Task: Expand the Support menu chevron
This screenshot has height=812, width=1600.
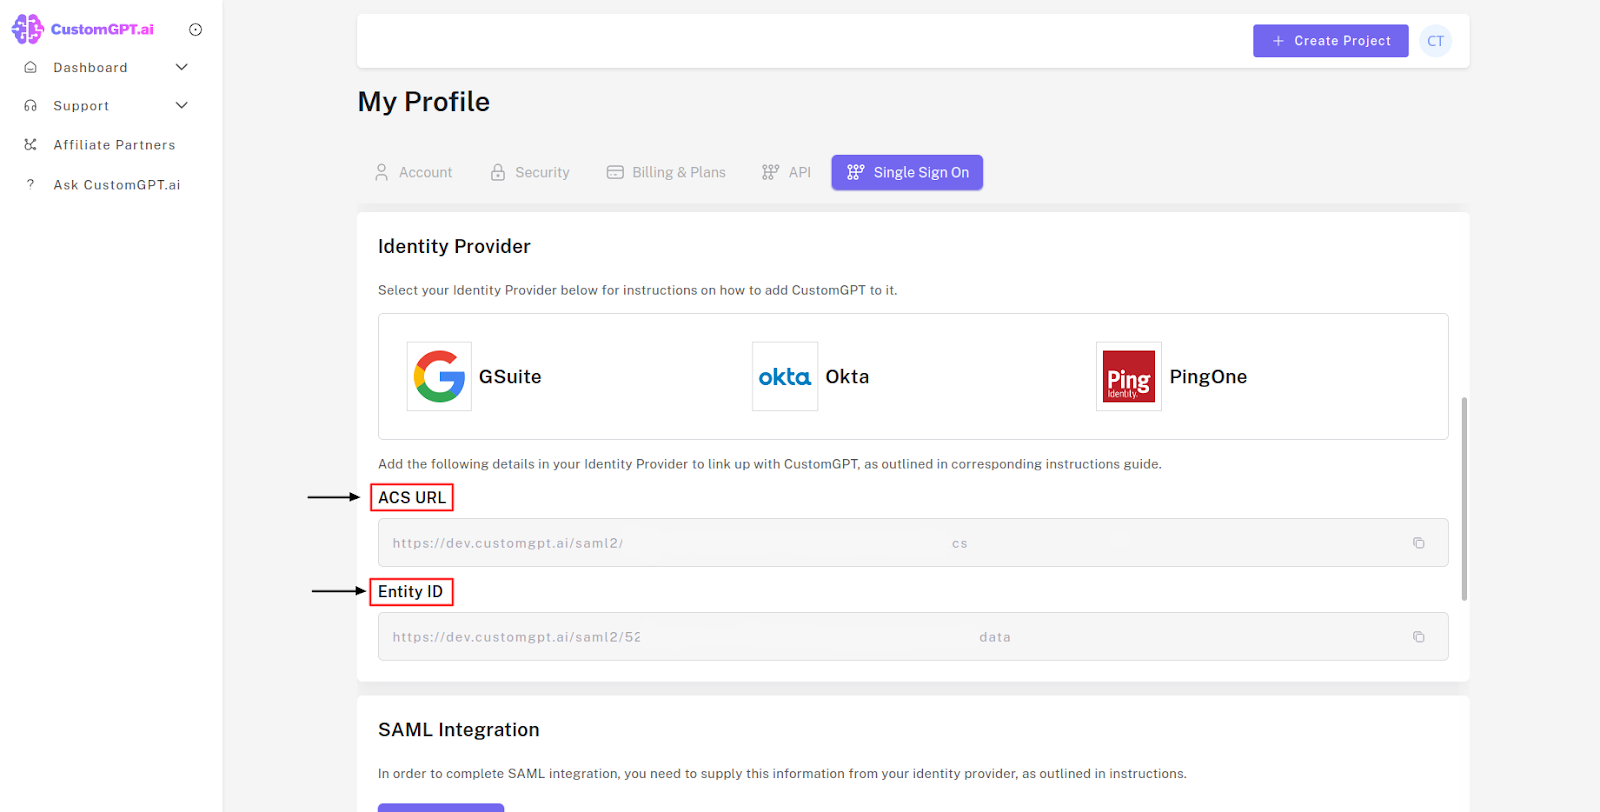Action: (182, 105)
